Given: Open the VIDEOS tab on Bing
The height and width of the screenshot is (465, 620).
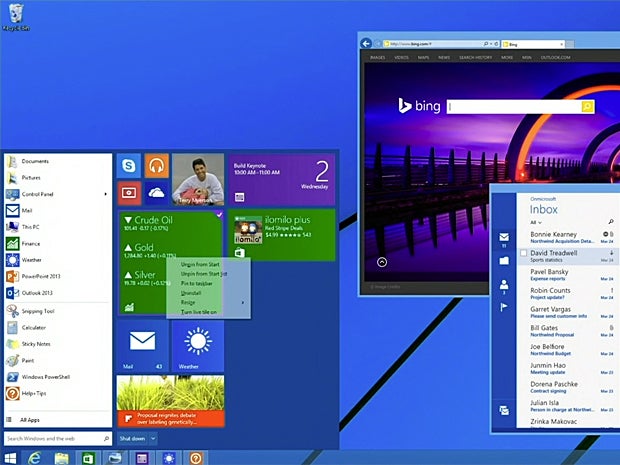Looking at the screenshot, I should click(401, 57).
